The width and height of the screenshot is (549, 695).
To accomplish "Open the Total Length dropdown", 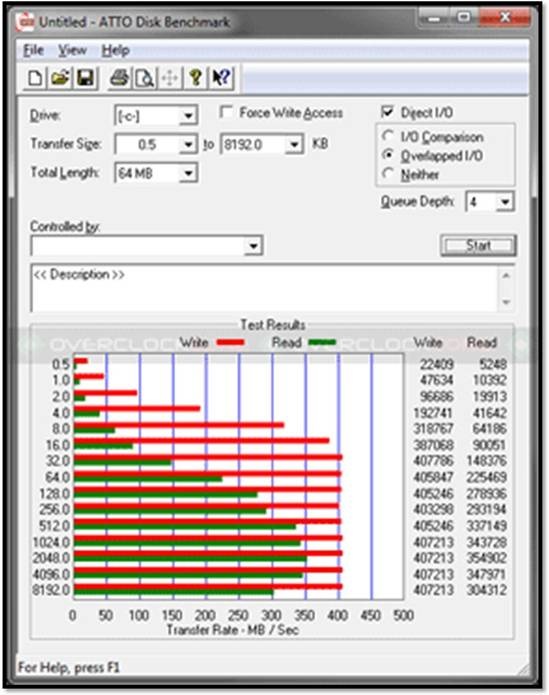I will pyautogui.click(x=188, y=173).
